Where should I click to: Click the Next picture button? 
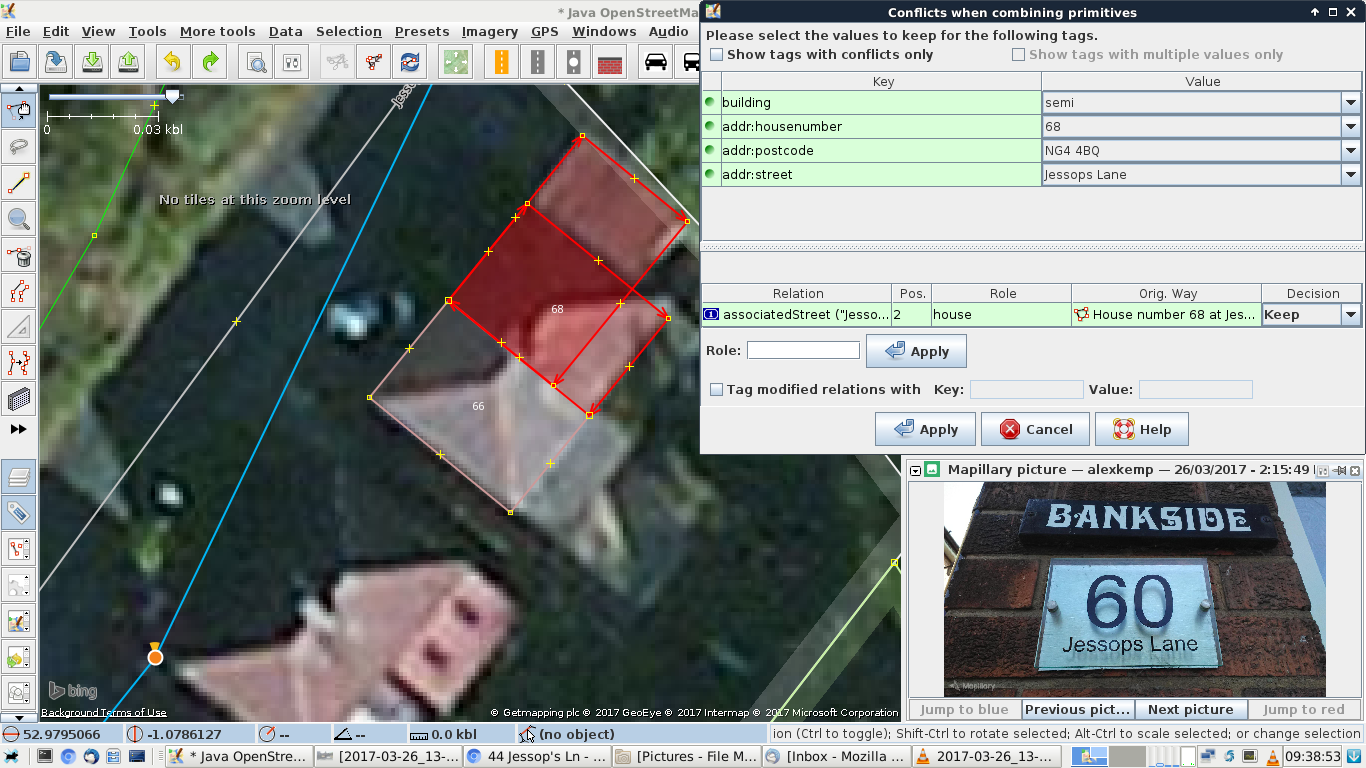pyautogui.click(x=1190, y=710)
